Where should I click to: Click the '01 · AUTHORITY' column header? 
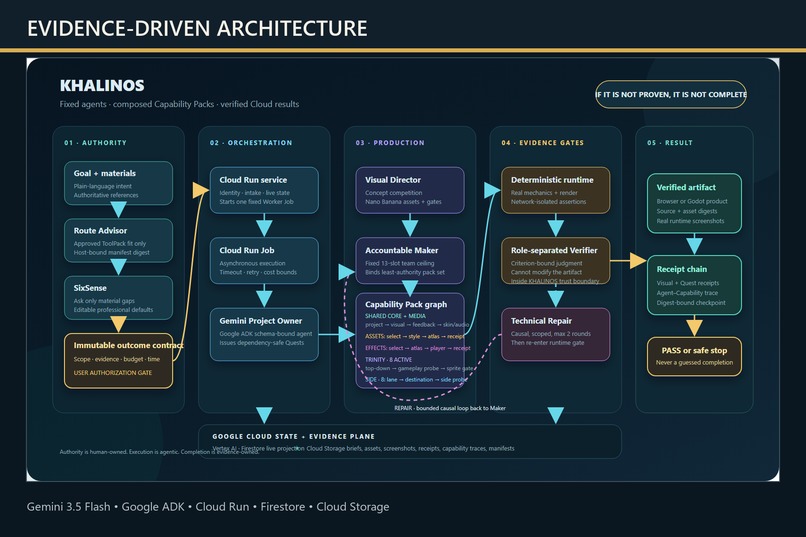click(x=95, y=143)
